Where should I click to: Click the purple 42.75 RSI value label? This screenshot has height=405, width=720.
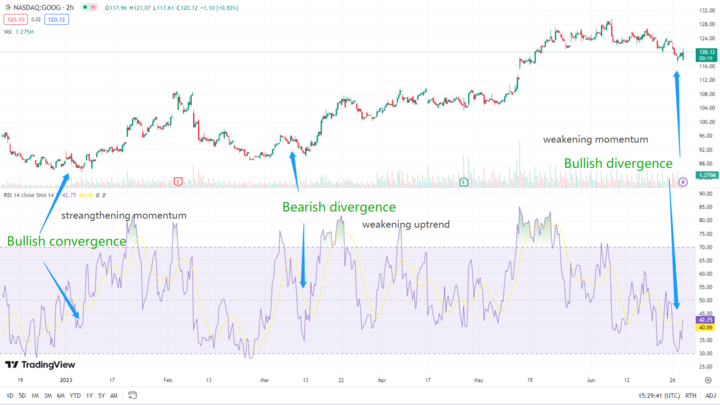click(x=705, y=320)
